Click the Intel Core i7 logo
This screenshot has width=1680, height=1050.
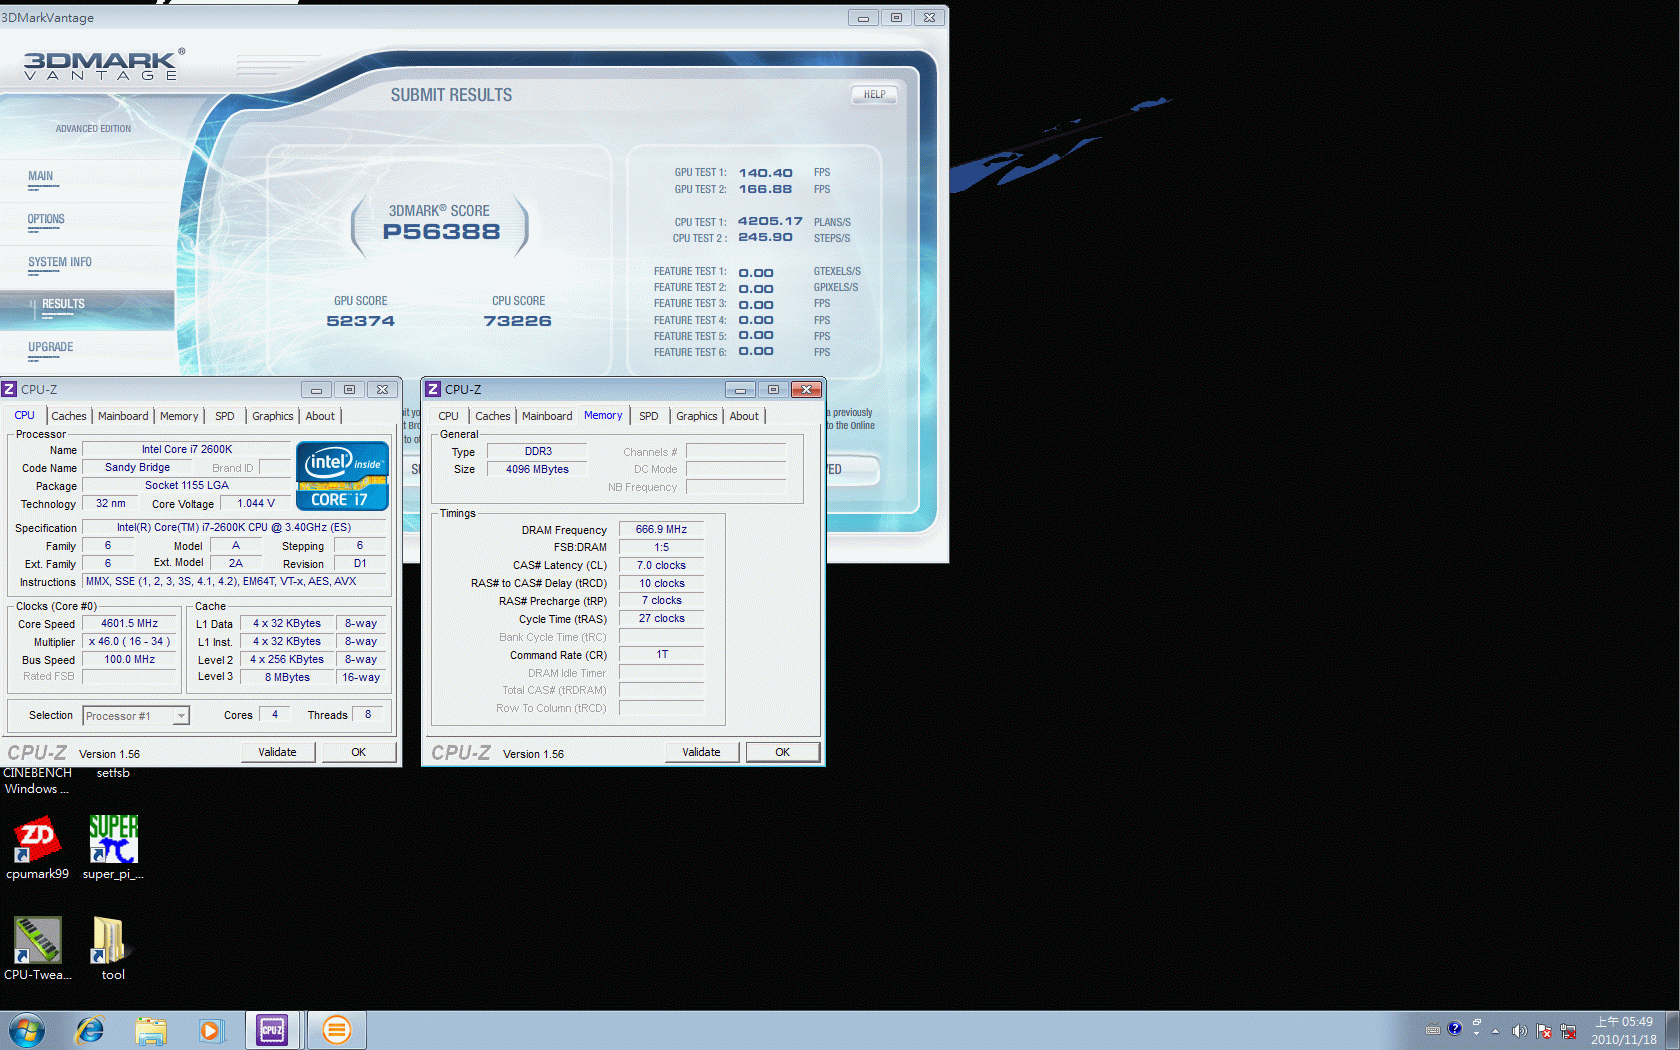(x=342, y=476)
